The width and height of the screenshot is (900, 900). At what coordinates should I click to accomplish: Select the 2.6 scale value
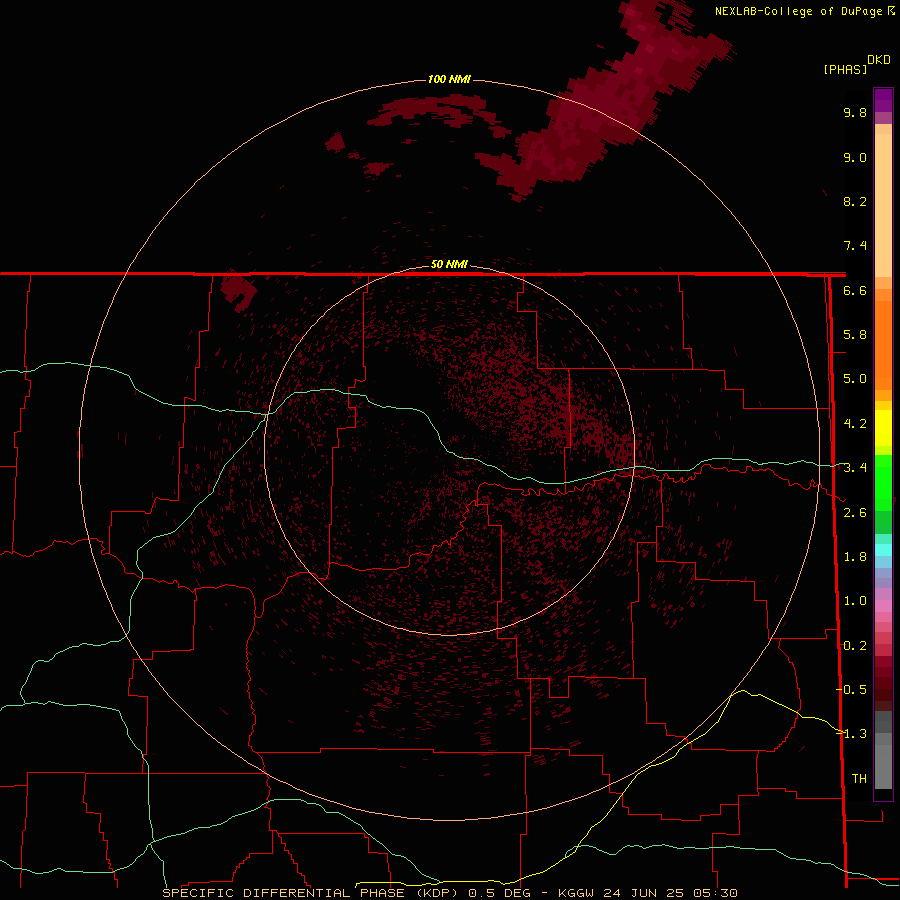tap(855, 513)
